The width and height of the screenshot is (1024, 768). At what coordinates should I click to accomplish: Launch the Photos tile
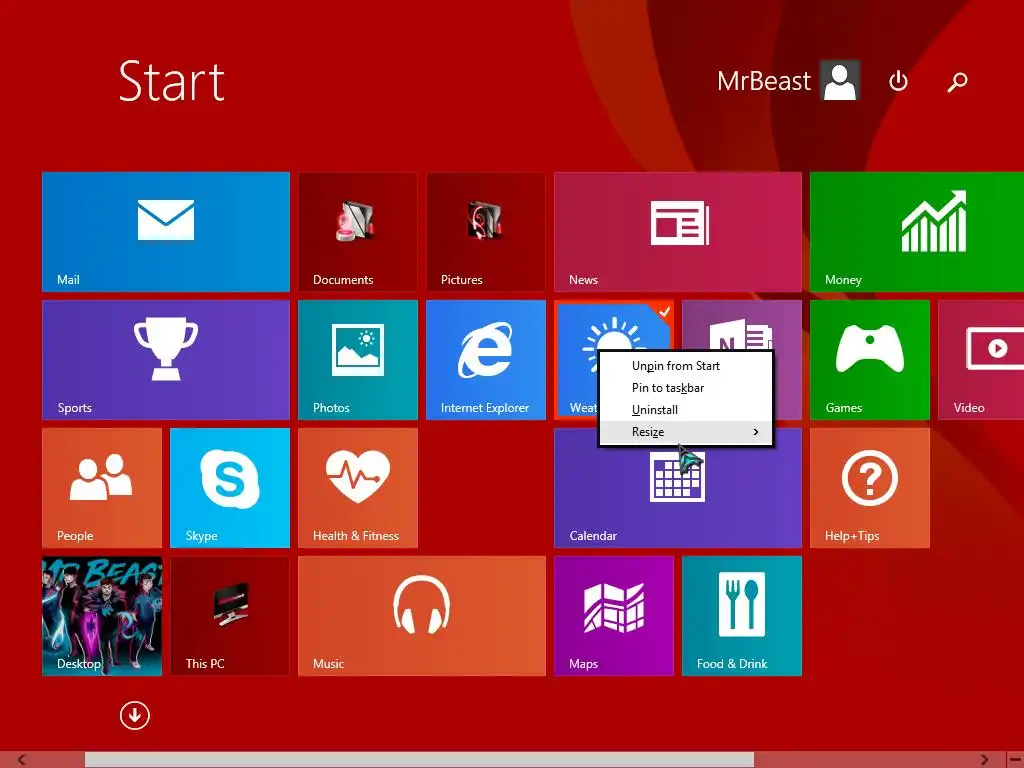pos(358,360)
